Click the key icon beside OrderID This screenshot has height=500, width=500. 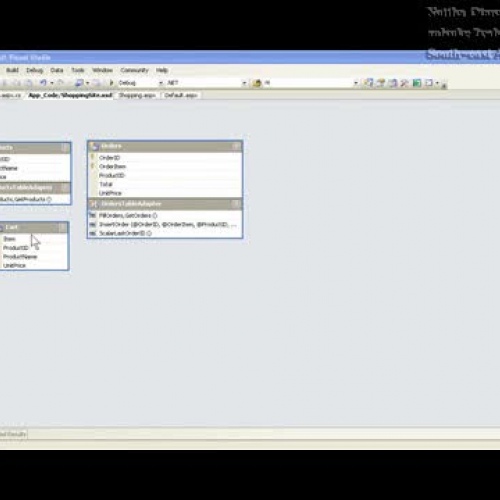tap(93, 157)
